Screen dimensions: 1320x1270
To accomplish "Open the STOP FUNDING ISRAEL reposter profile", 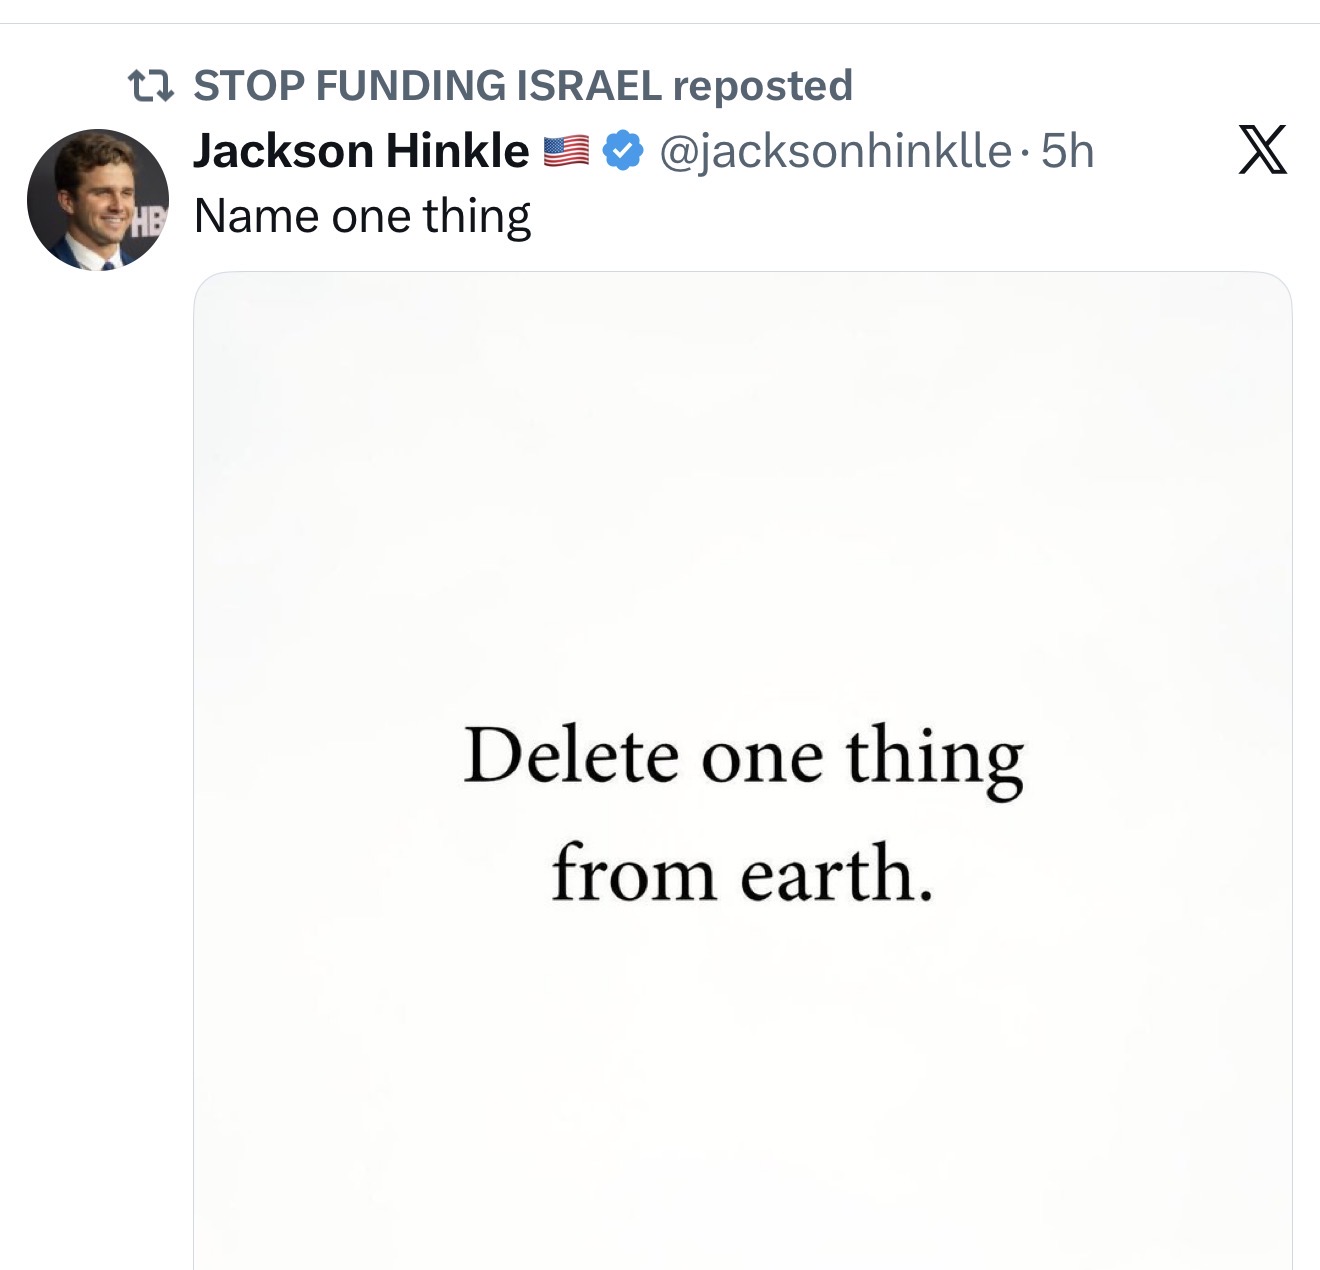I will pos(427,86).
